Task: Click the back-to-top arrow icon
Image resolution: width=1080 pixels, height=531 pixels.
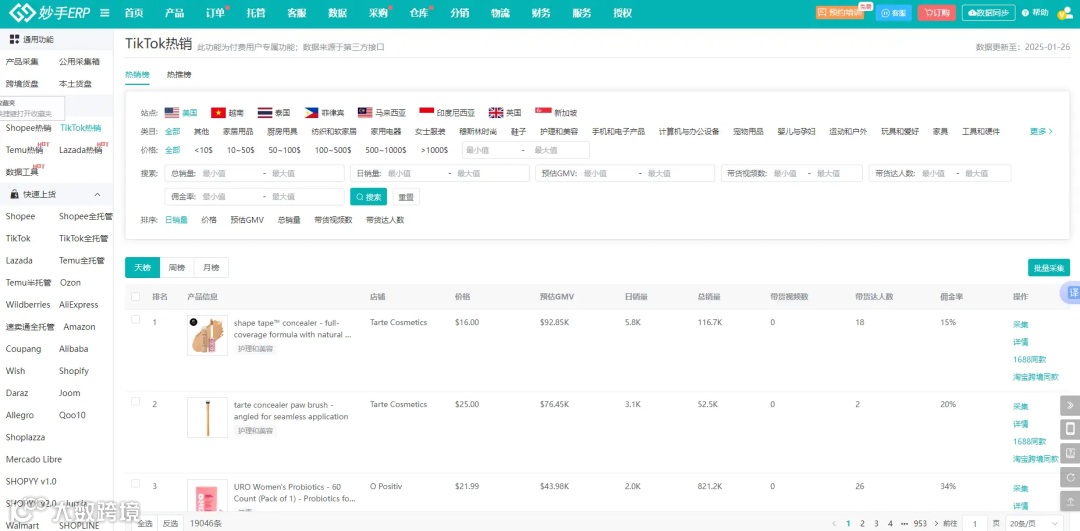Action: coord(1070,501)
